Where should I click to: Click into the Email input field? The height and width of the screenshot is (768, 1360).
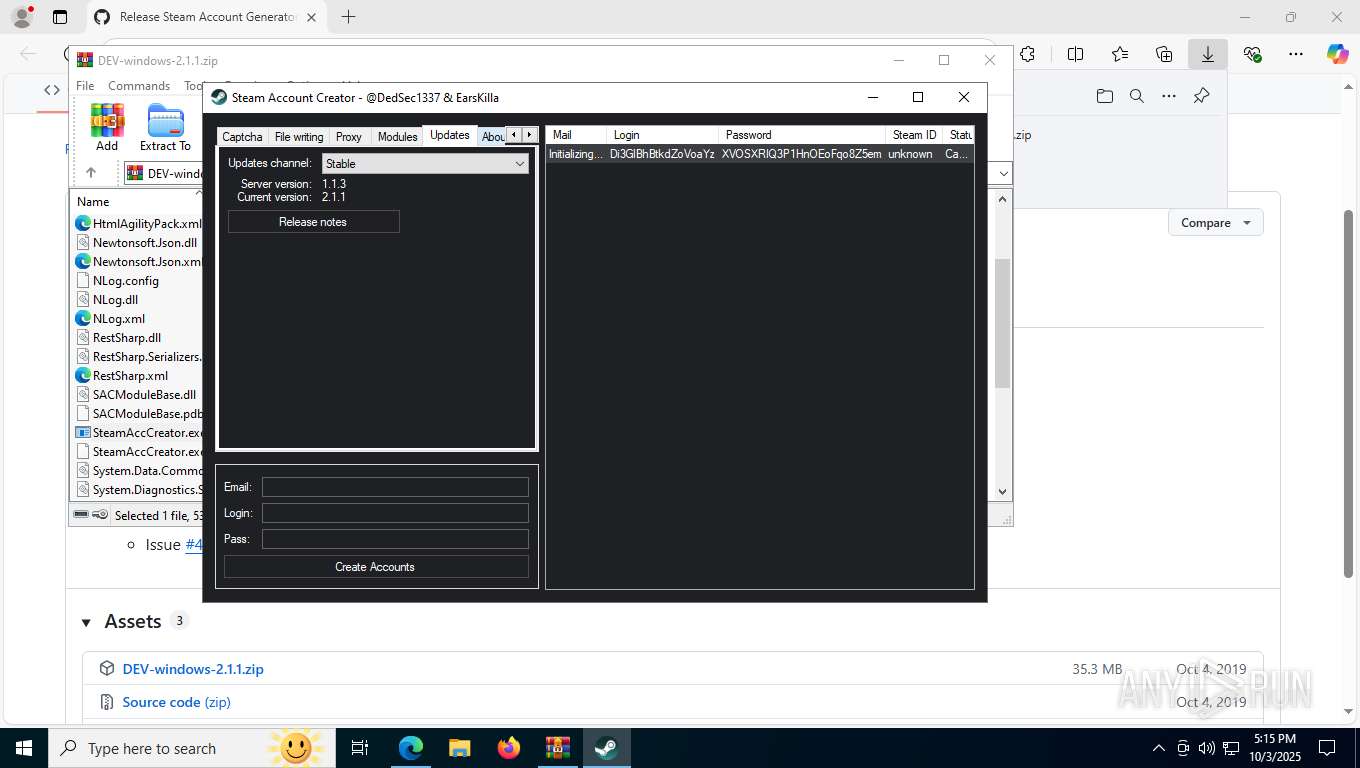[395, 487]
